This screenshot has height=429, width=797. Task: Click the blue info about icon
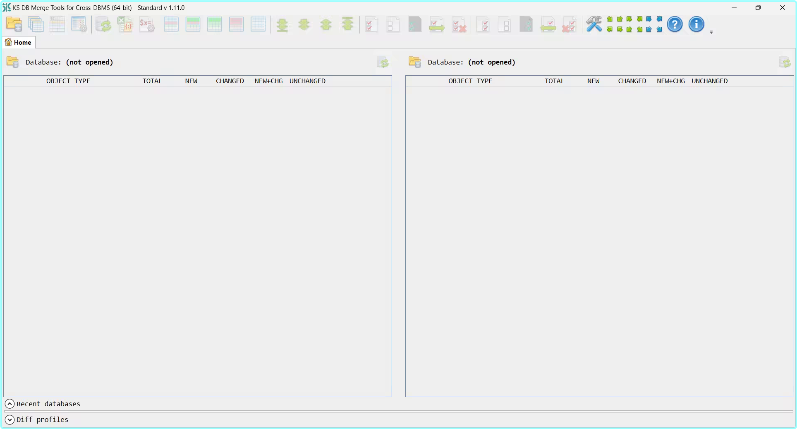[x=696, y=24]
